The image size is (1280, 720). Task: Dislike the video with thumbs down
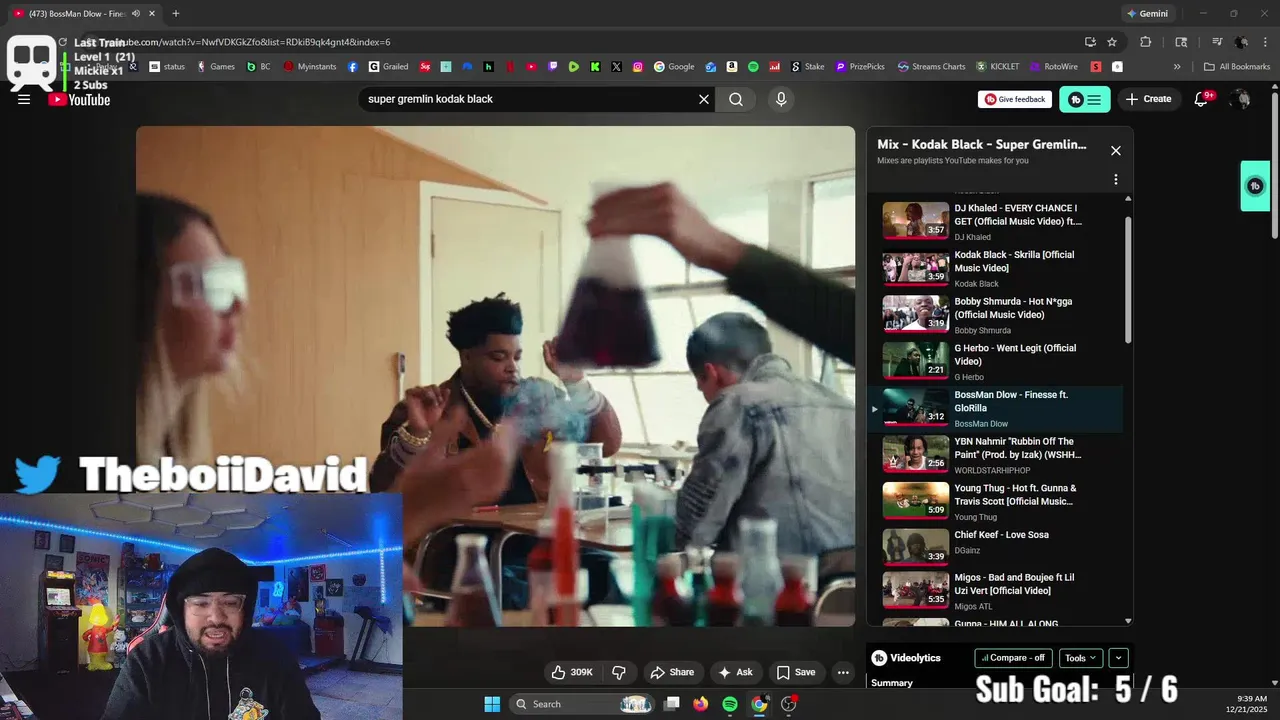[619, 673]
